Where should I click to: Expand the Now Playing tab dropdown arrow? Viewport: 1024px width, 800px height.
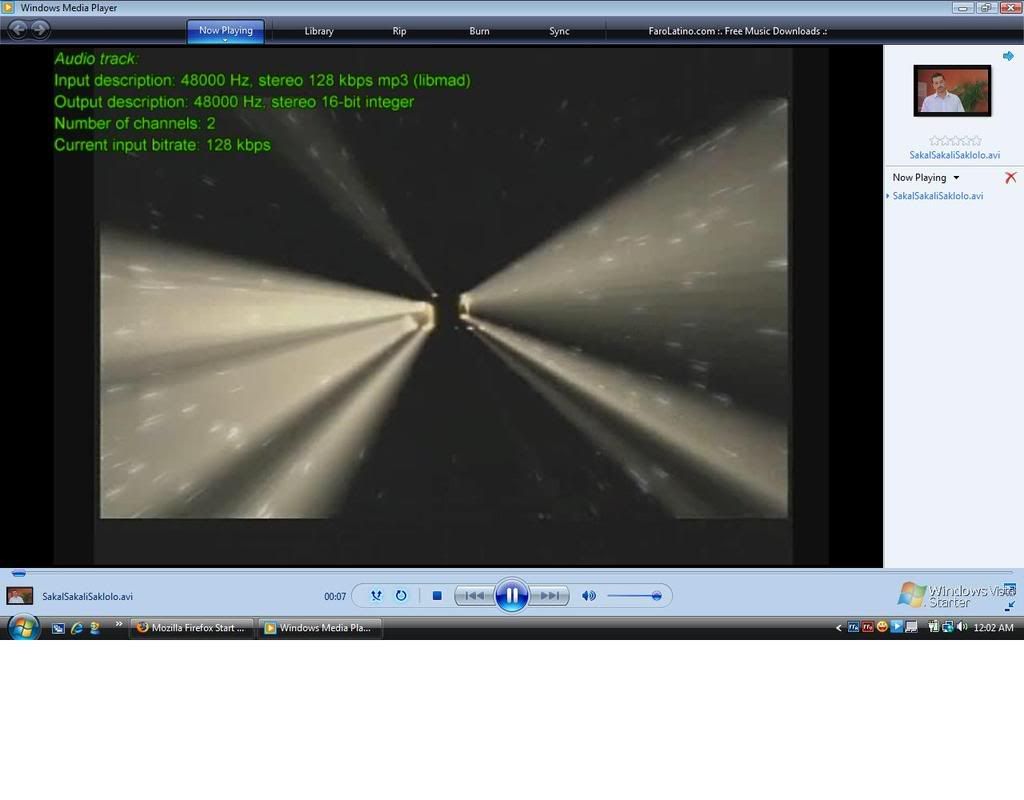point(225,40)
